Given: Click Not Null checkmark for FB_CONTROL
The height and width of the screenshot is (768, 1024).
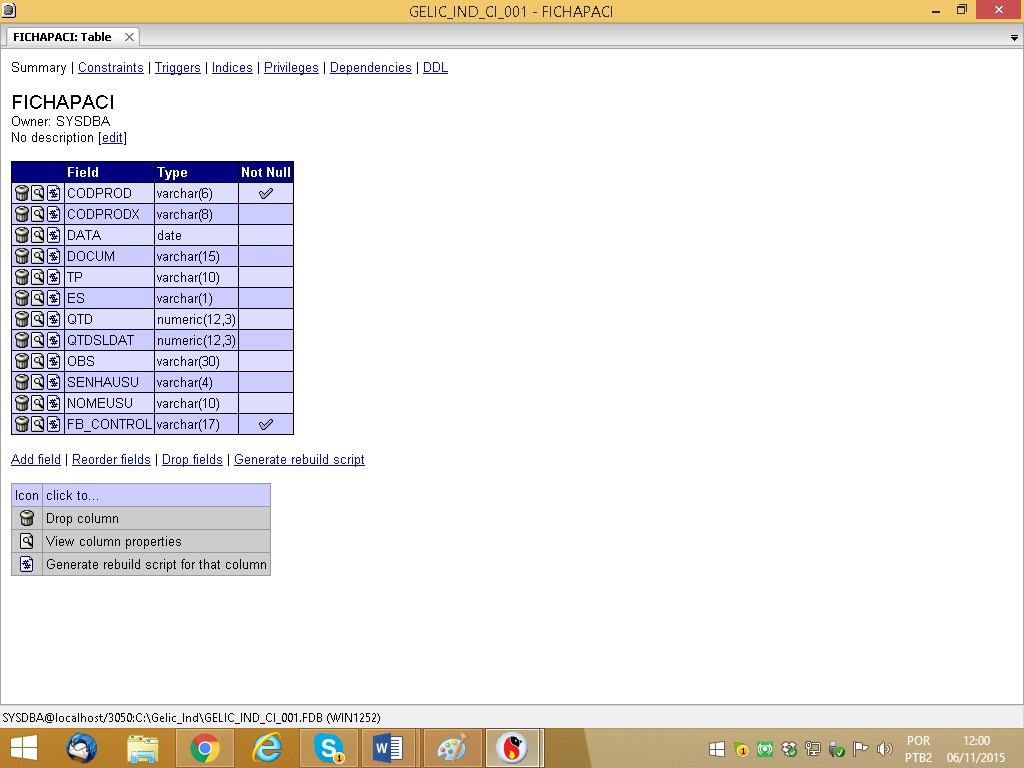Looking at the screenshot, I should (x=266, y=424).
